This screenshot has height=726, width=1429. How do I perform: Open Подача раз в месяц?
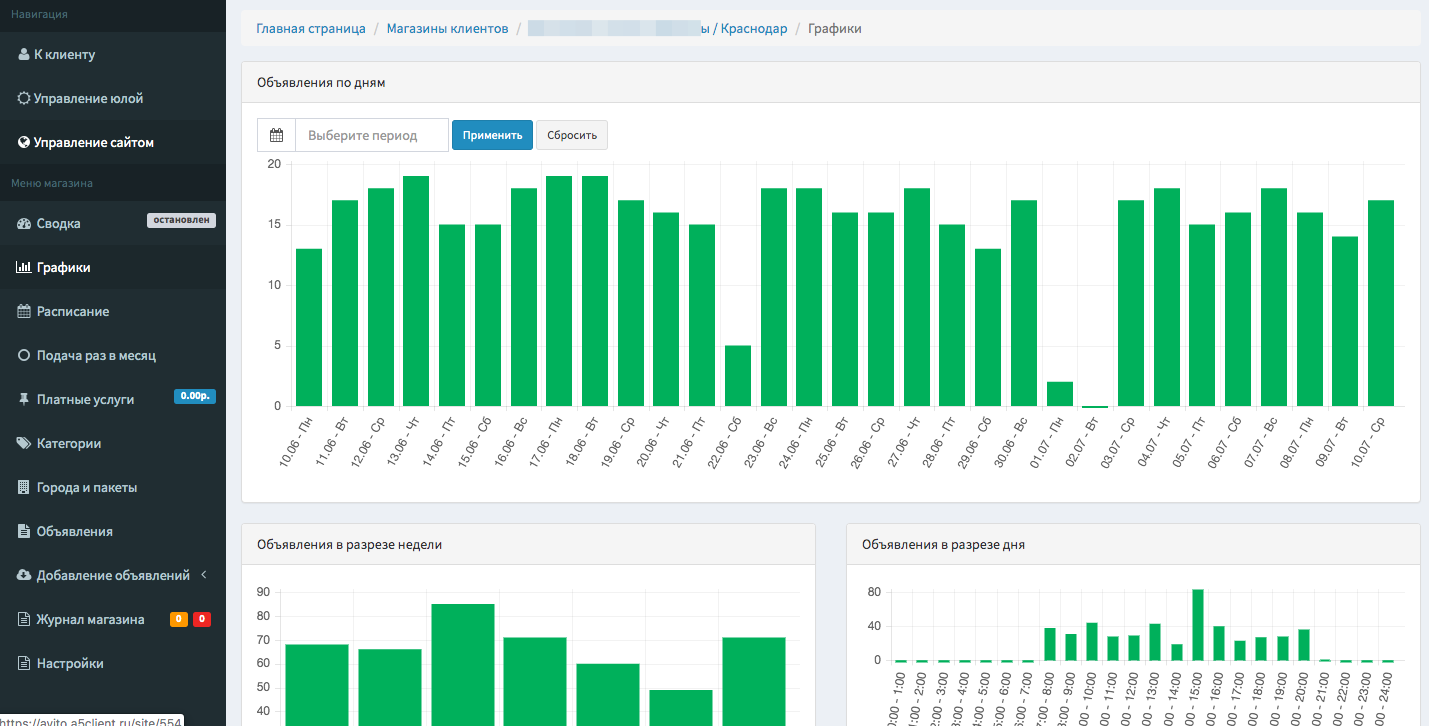(x=113, y=356)
